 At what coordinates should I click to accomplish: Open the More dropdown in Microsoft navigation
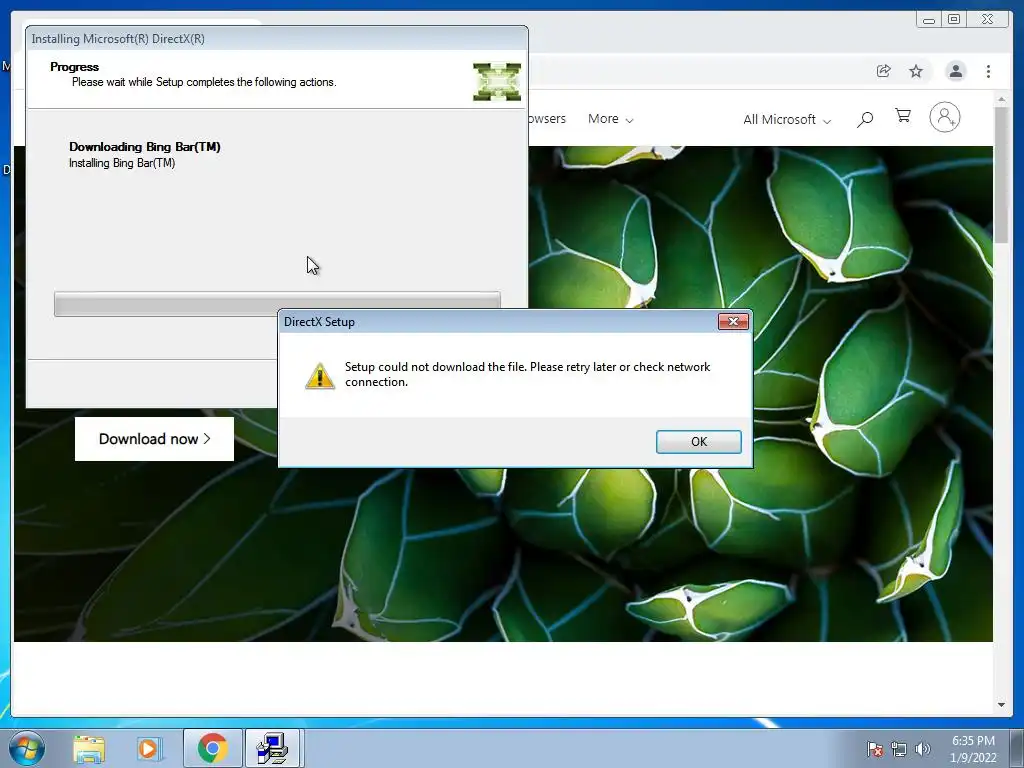(x=611, y=119)
